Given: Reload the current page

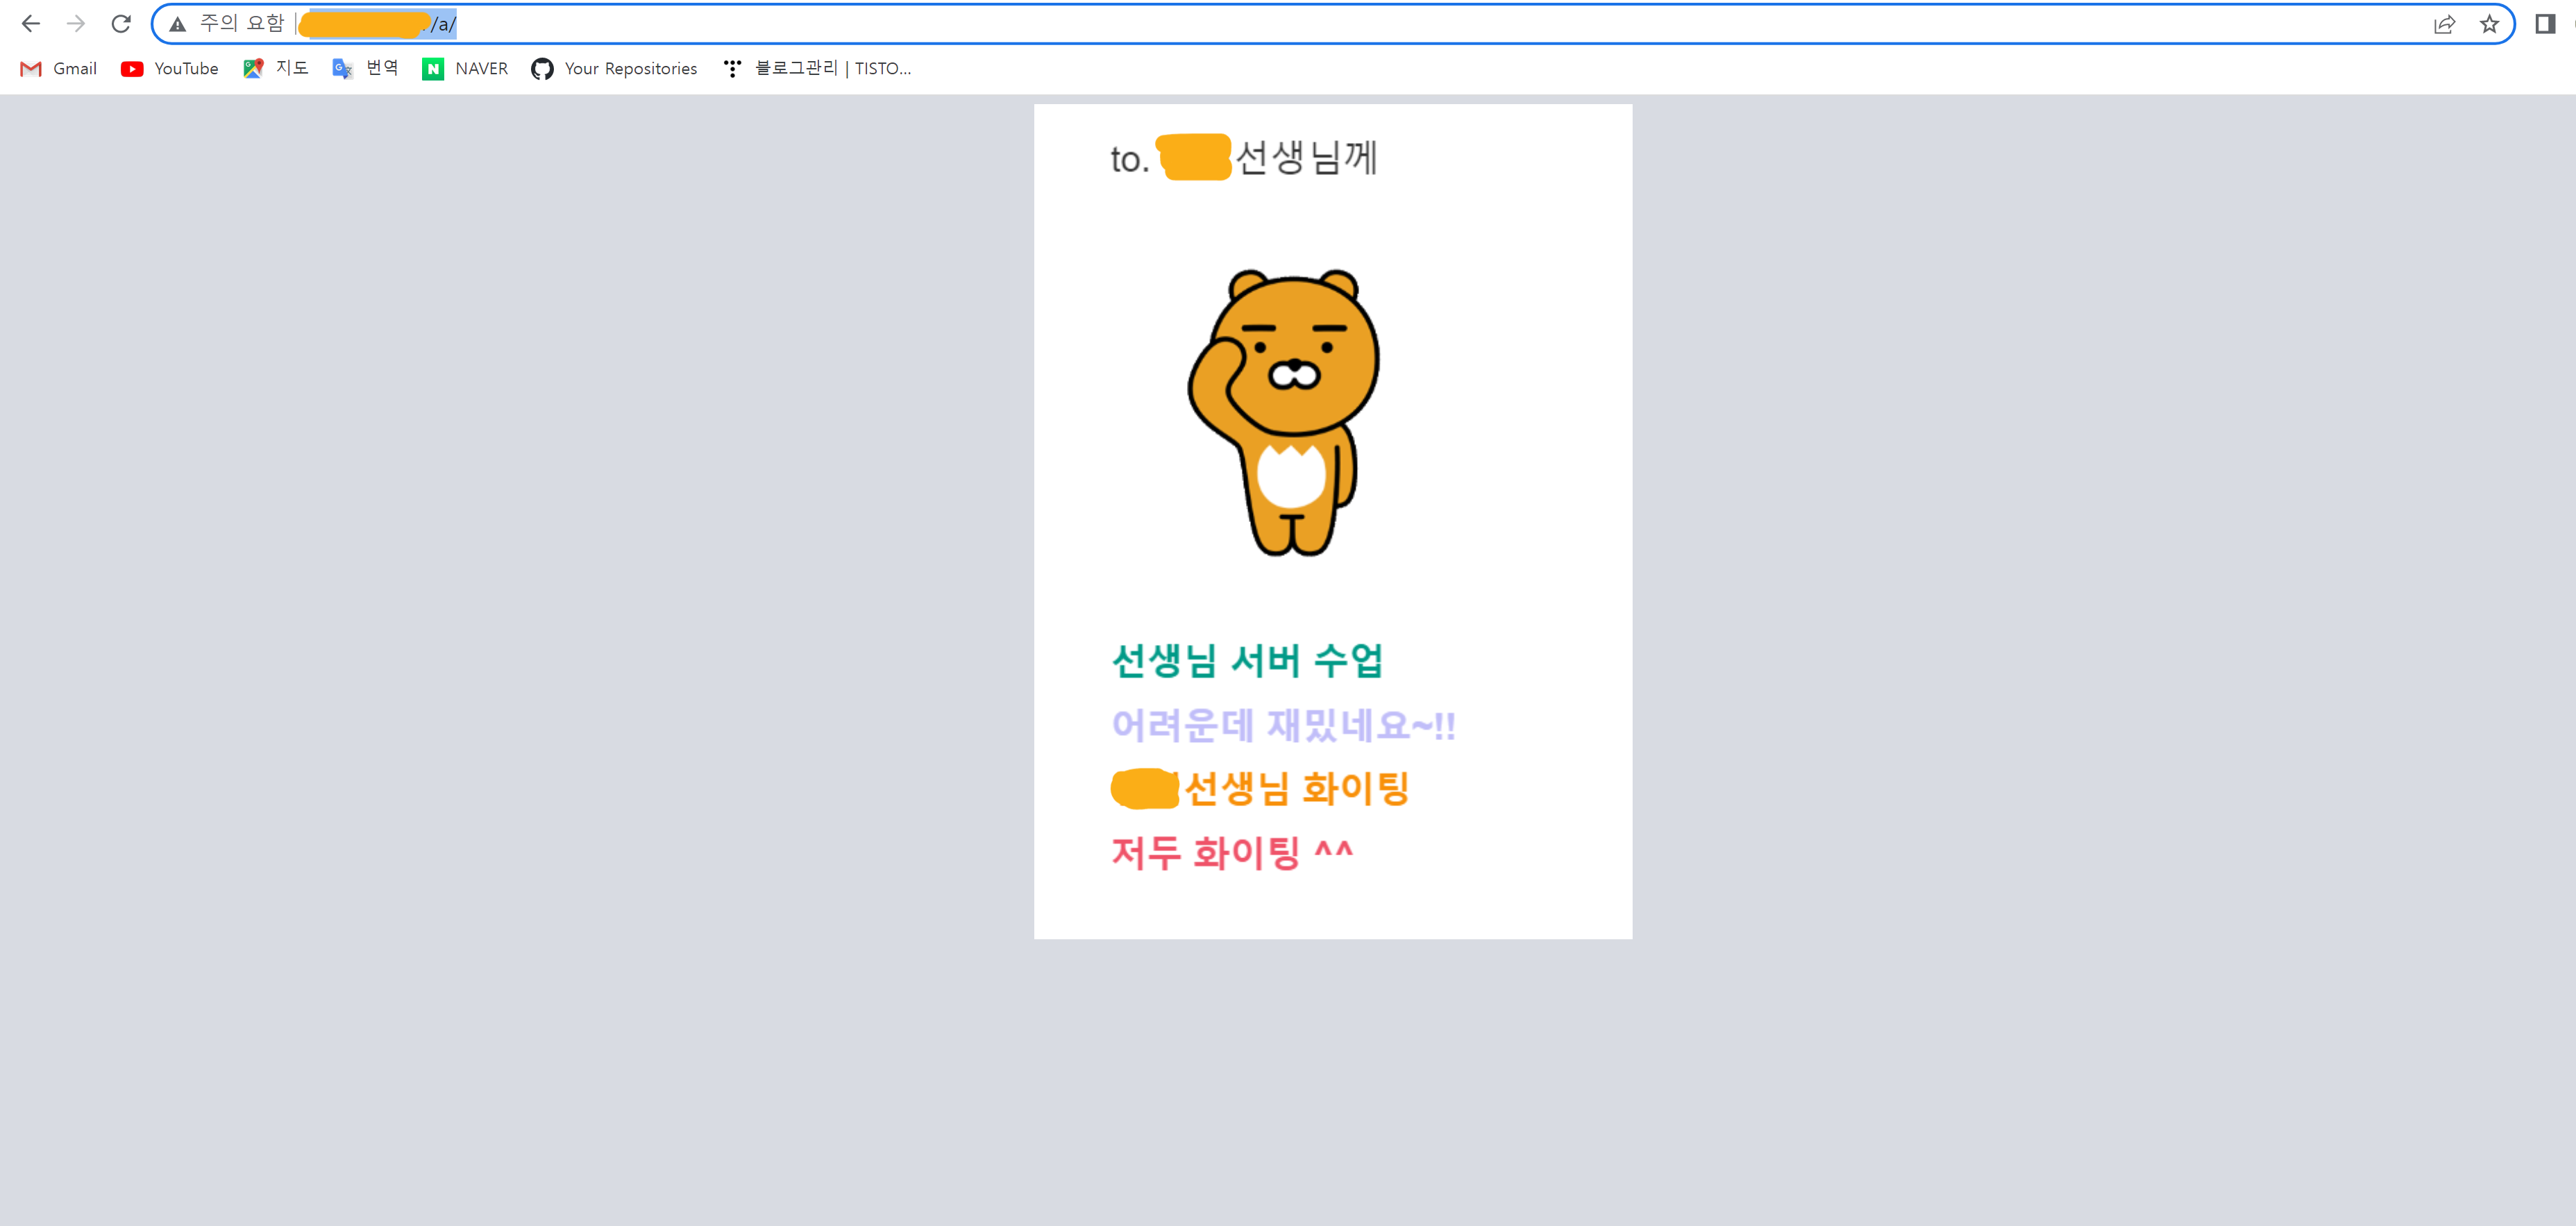Looking at the screenshot, I should click(121, 24).
